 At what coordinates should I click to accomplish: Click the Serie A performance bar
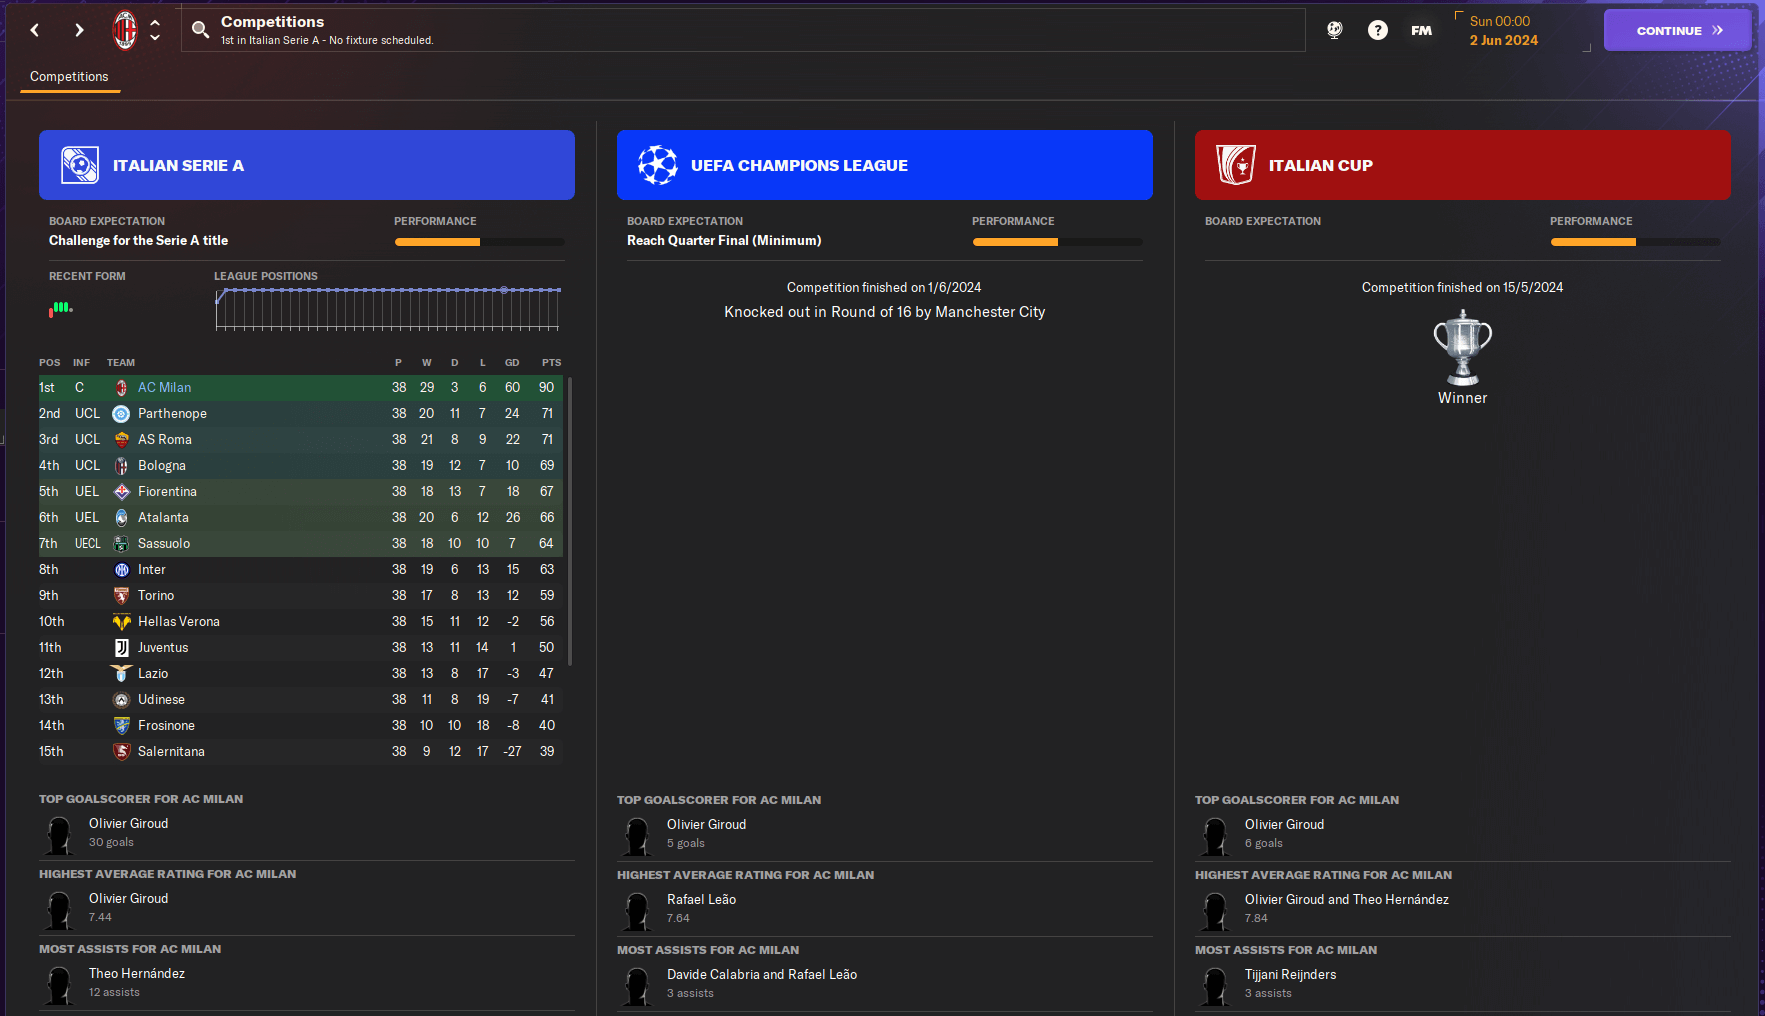[x=479, y=242]
